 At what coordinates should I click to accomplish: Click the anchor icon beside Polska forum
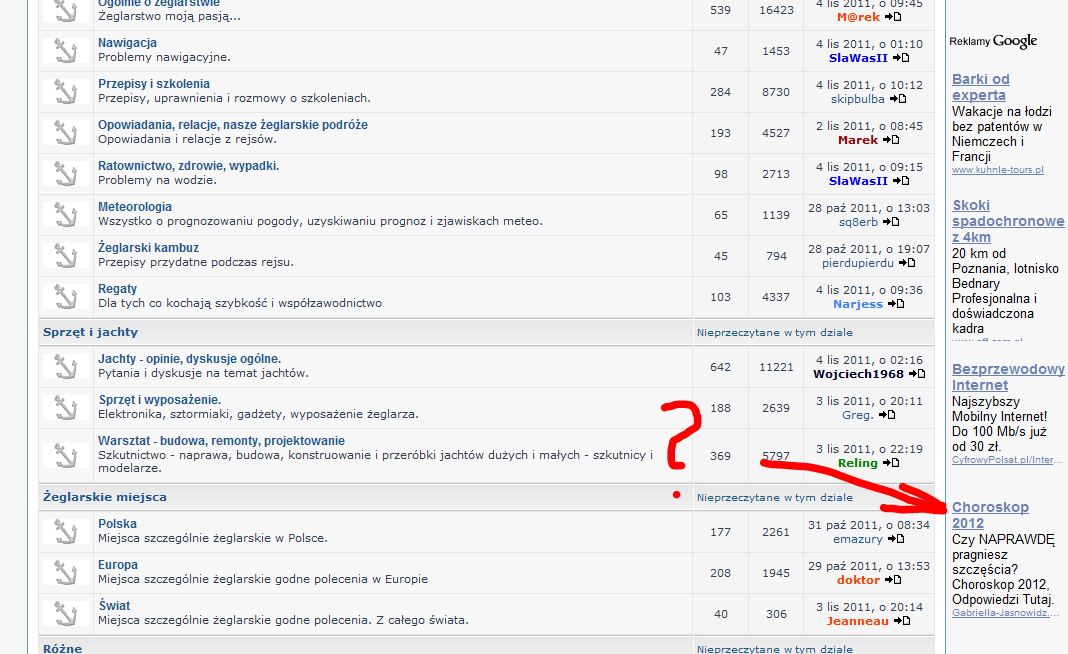click(x=66, y=532)
